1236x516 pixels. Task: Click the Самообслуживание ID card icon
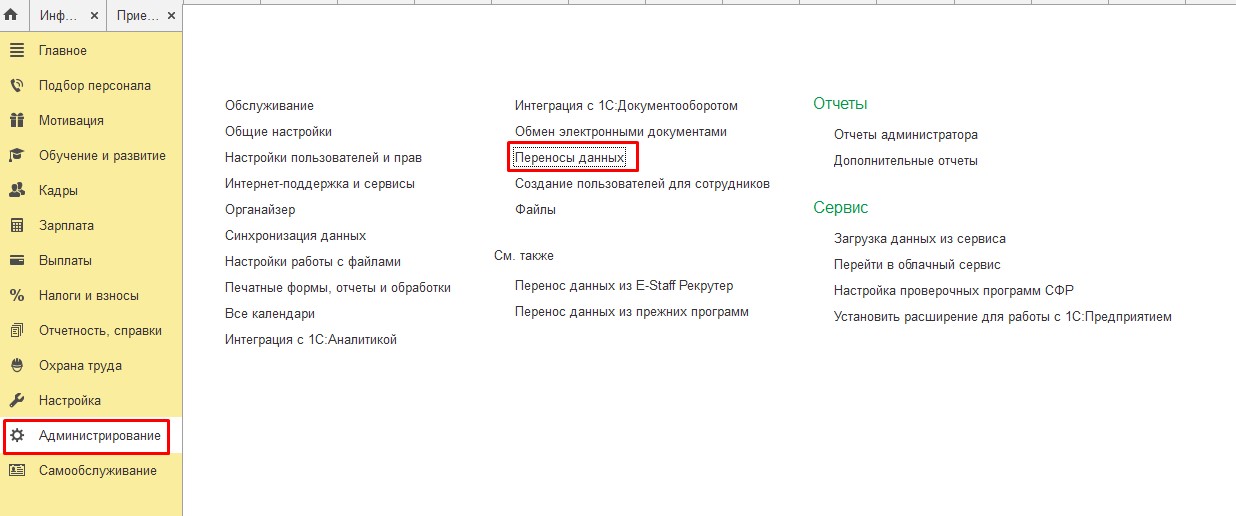pos(17,471)
